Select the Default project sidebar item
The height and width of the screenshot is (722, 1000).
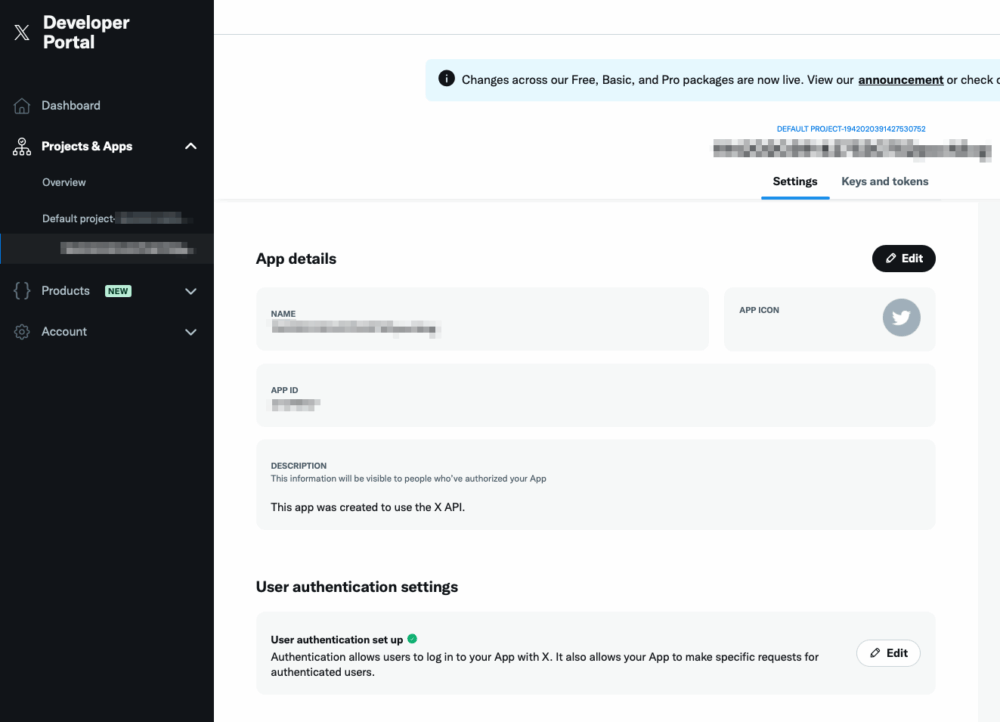[x=110, y=219]
